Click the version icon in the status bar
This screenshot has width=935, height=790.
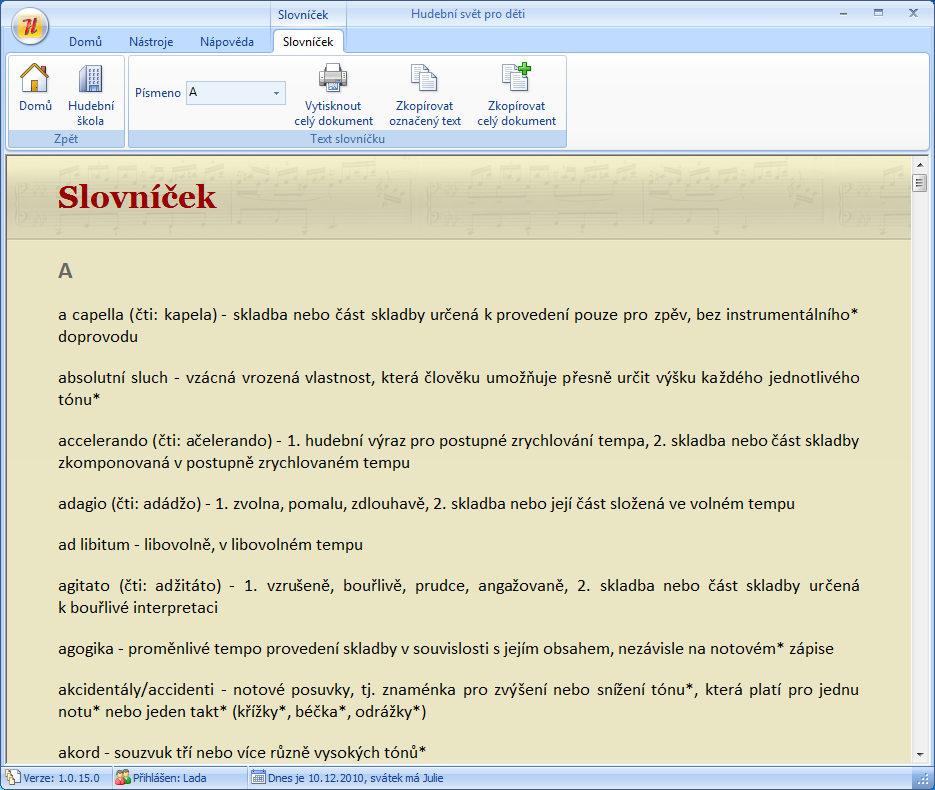[13, 777]
